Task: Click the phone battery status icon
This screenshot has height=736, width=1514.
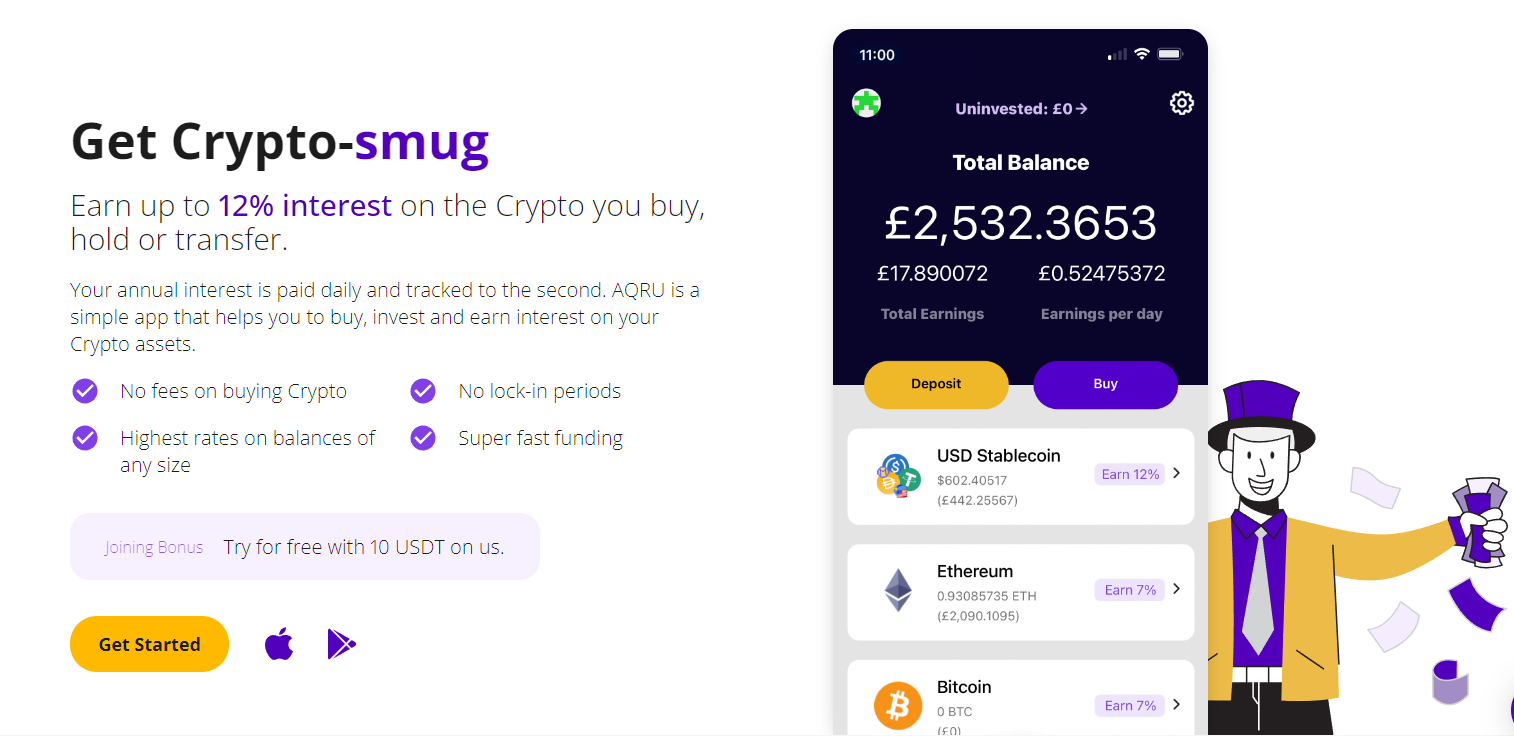Action: click(1171, 54)
